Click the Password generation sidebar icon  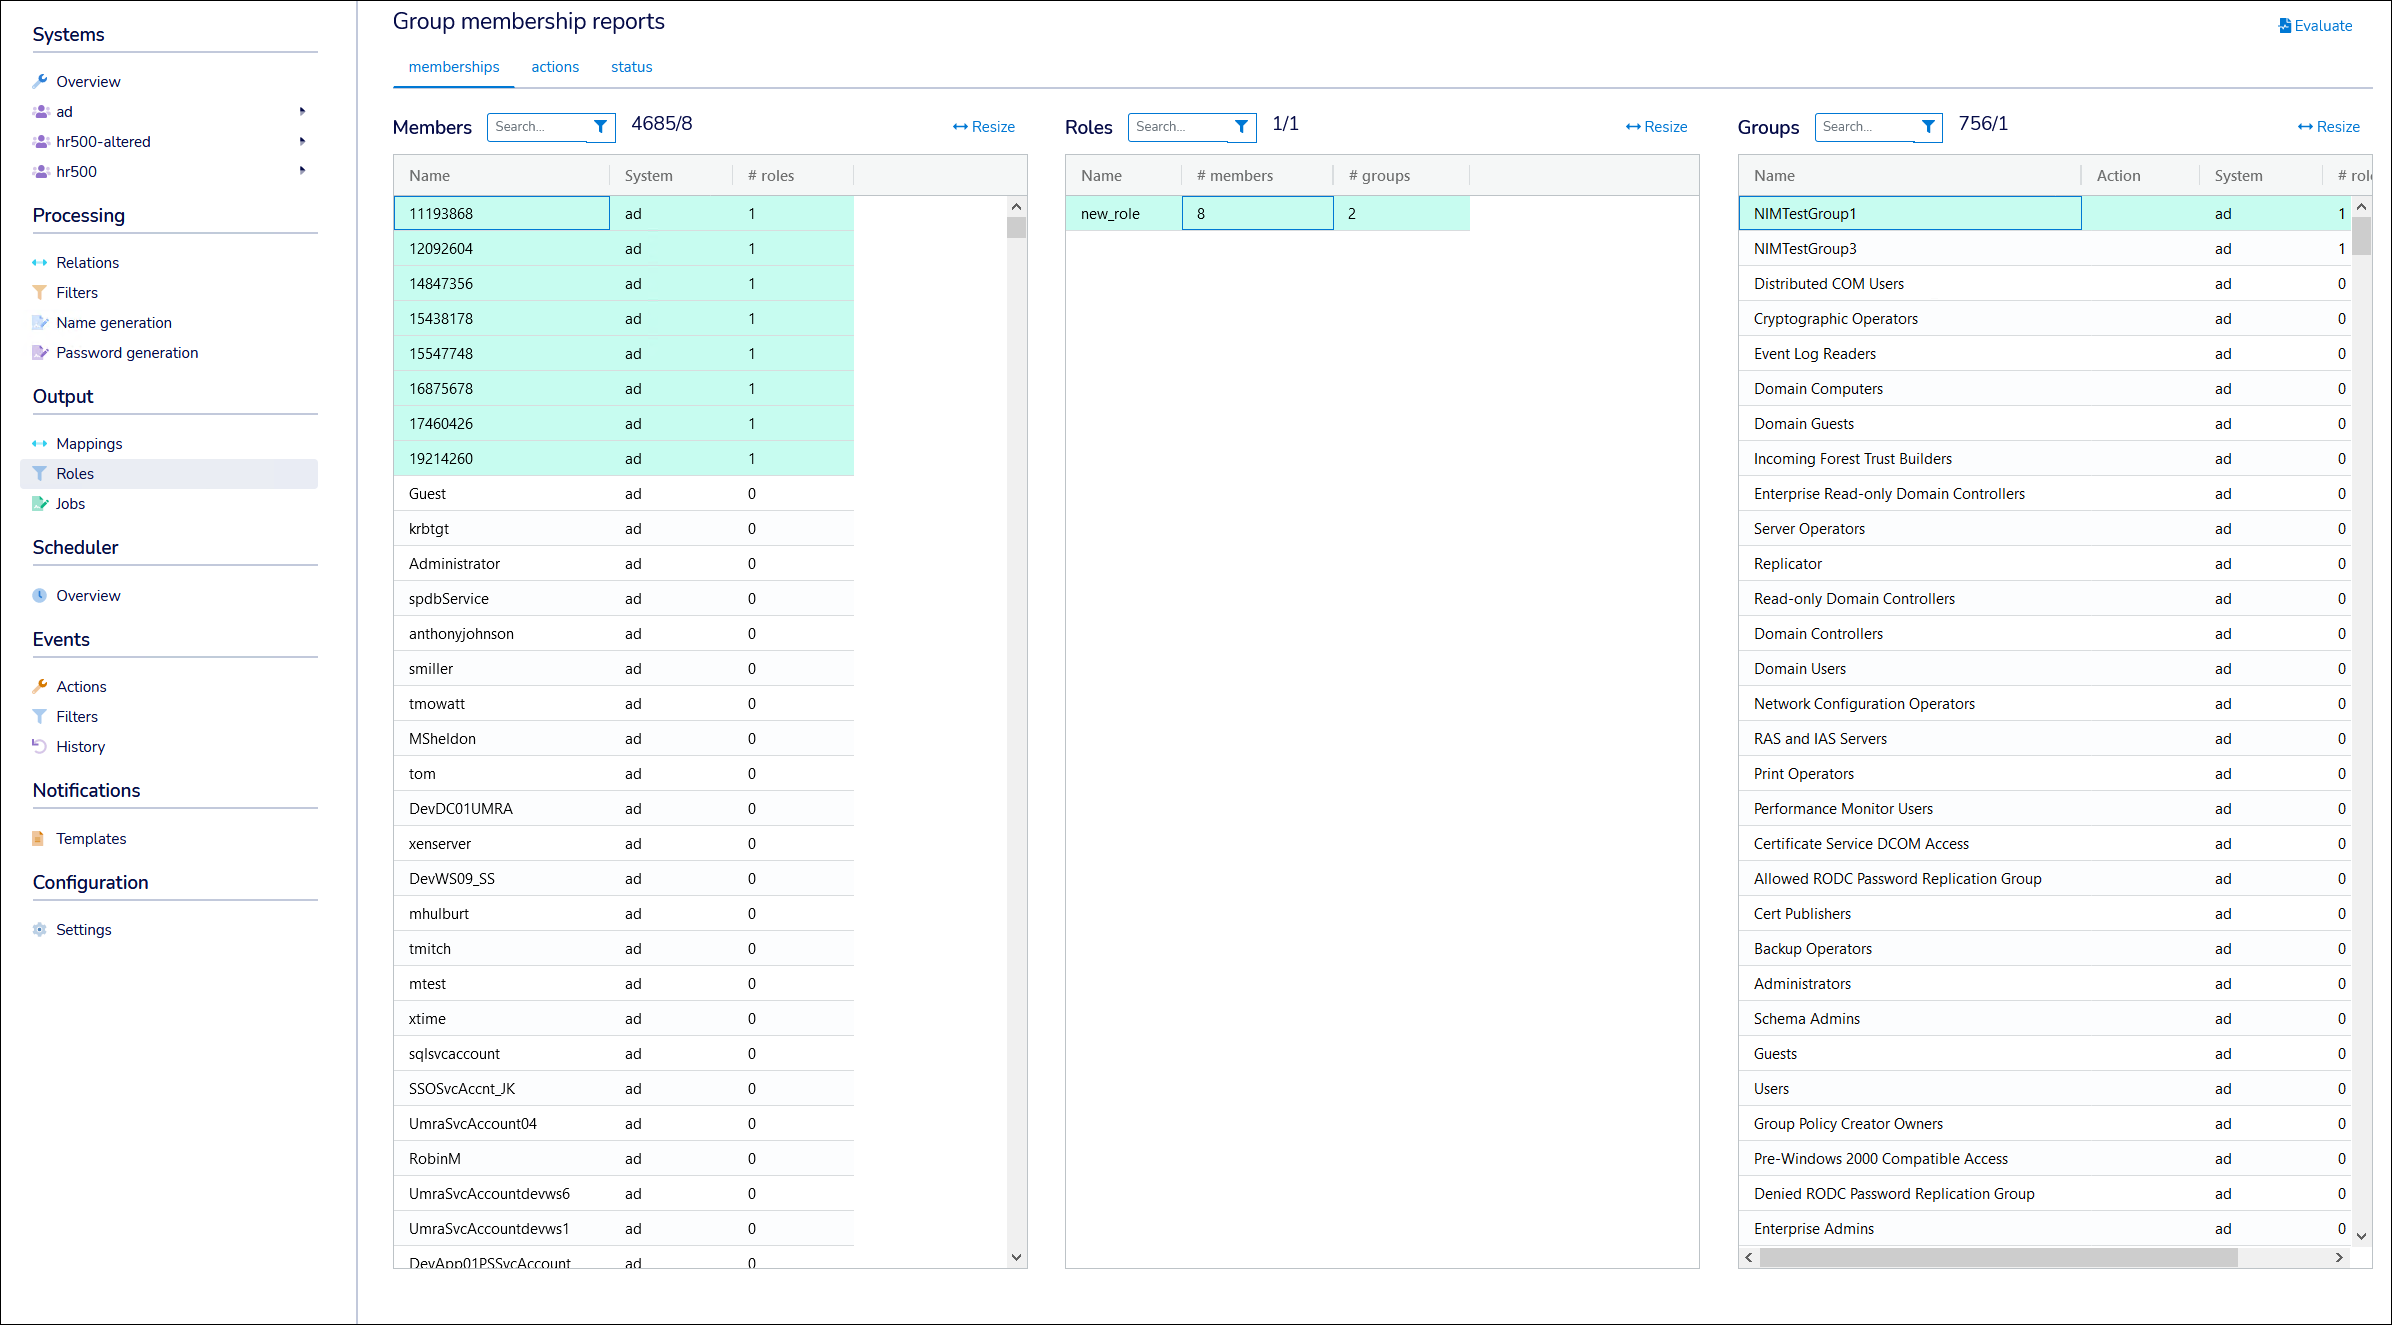tap(40, 352)
